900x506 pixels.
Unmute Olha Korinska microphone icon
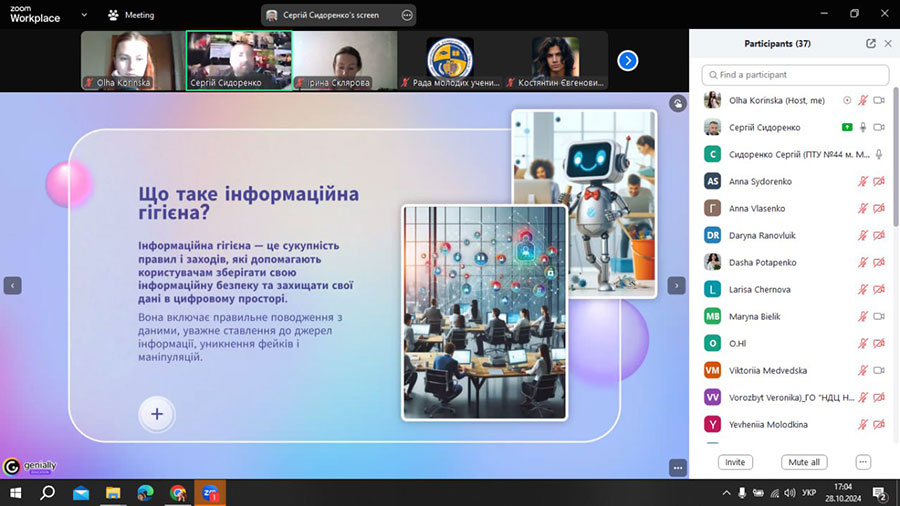pyautogui.click(x=863, y=100)
